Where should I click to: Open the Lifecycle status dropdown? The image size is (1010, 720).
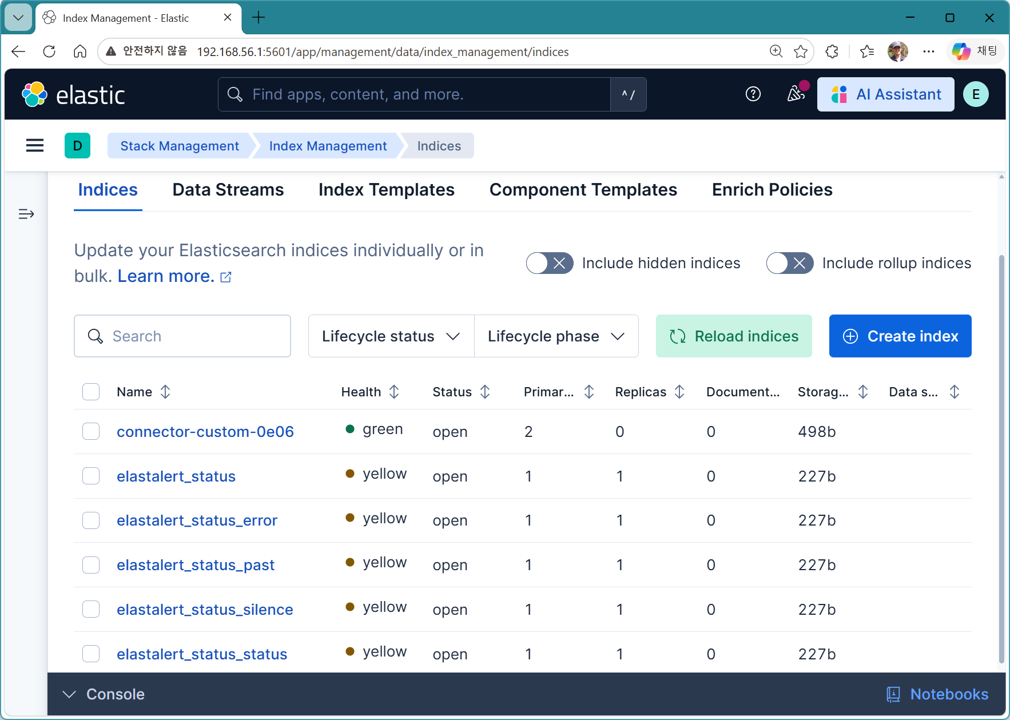390,336
